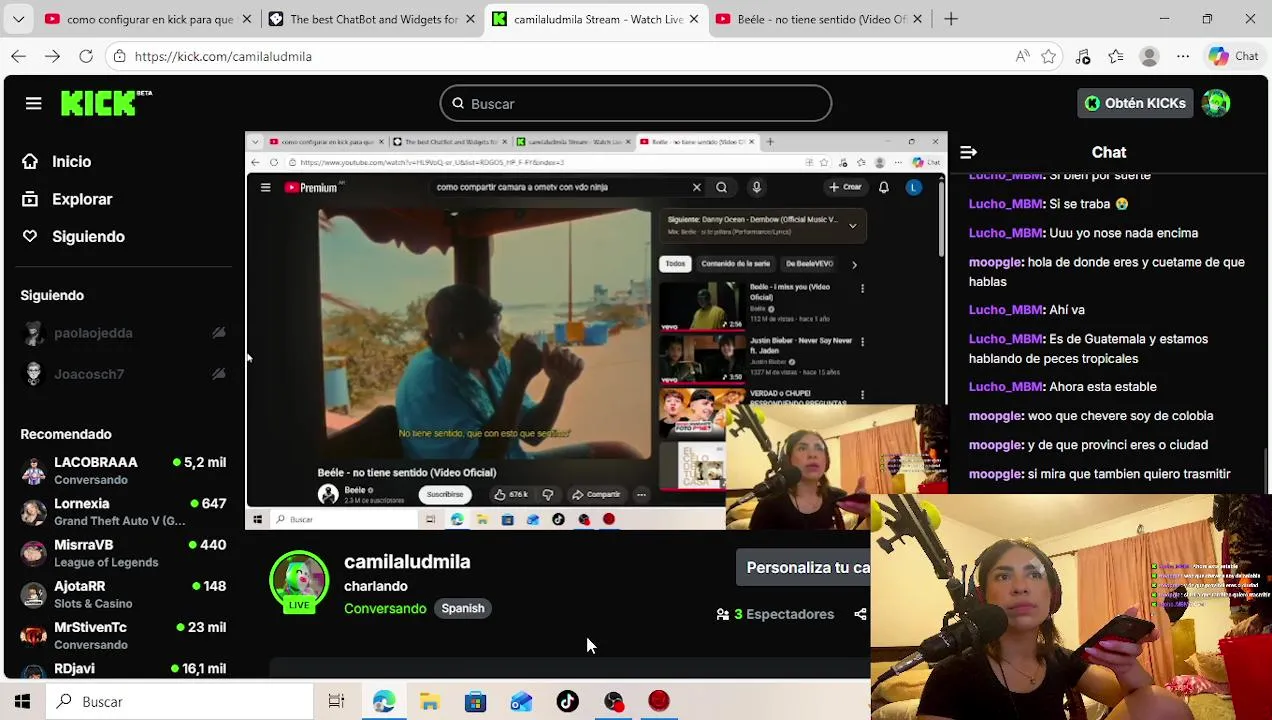Click the 'charlando' stream title
The height and width of the screenshot is (720, 1272).
coord(376,586)
